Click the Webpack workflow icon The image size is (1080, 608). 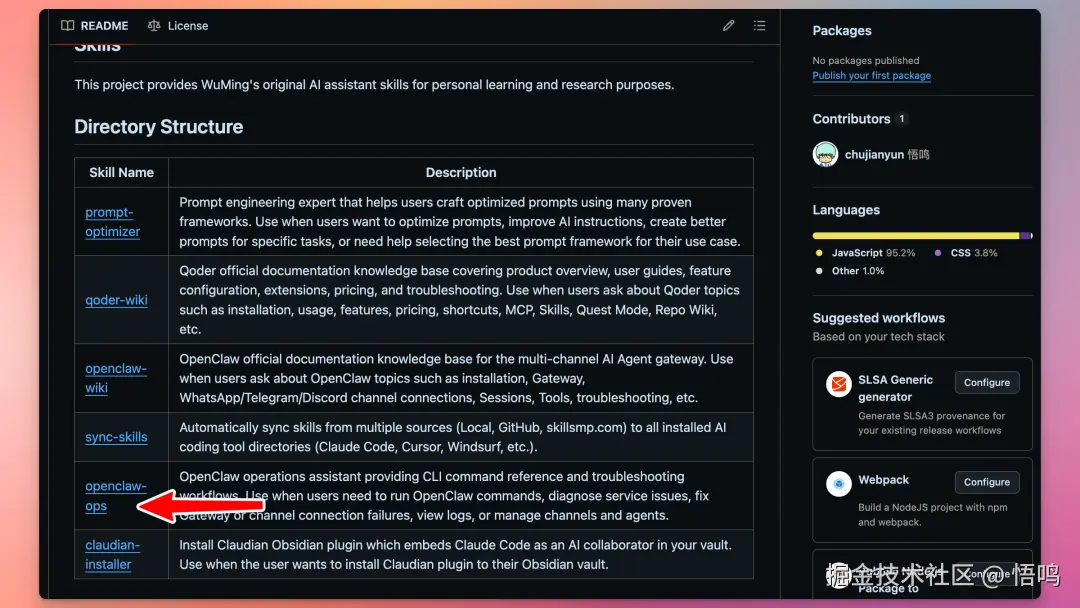coord(838,483)
